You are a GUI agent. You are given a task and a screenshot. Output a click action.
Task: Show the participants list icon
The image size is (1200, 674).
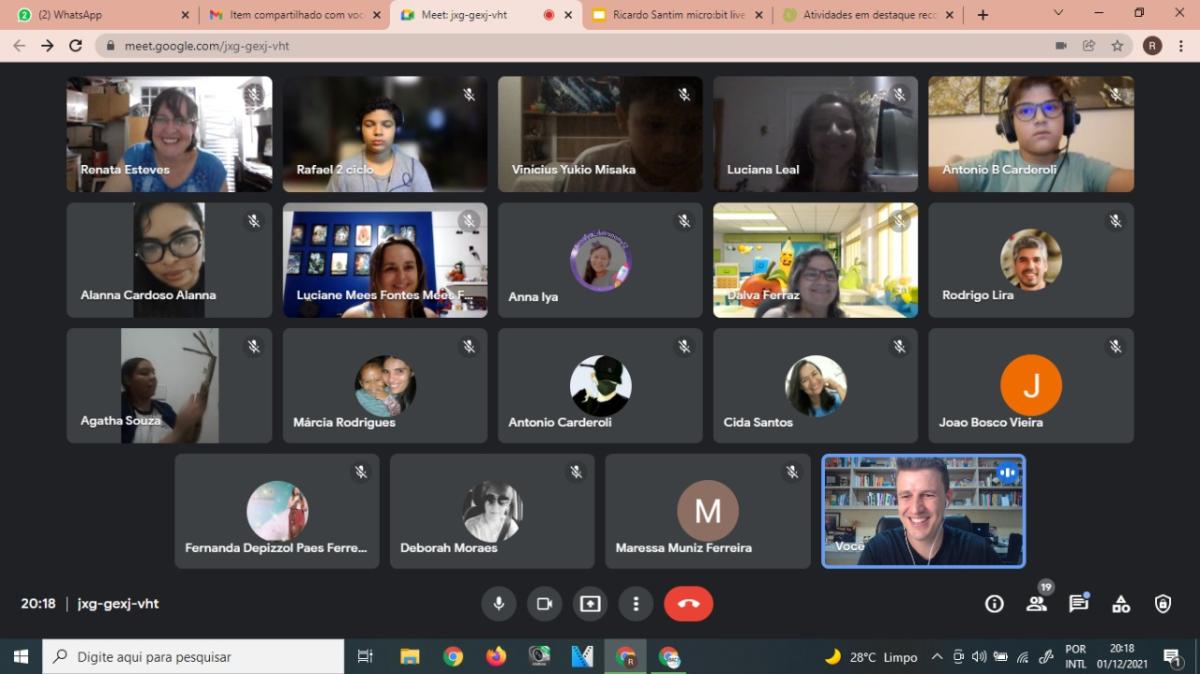coord(1036,604)
